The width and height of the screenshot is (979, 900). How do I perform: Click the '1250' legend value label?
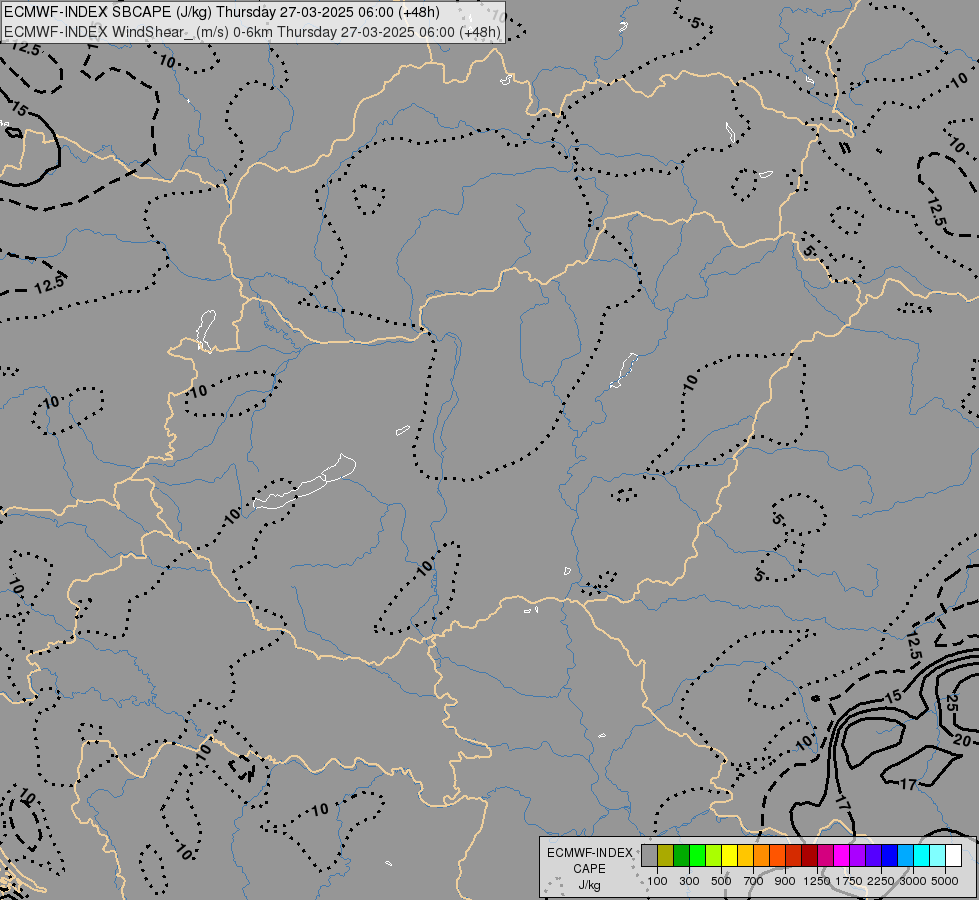tap(817, 881)
